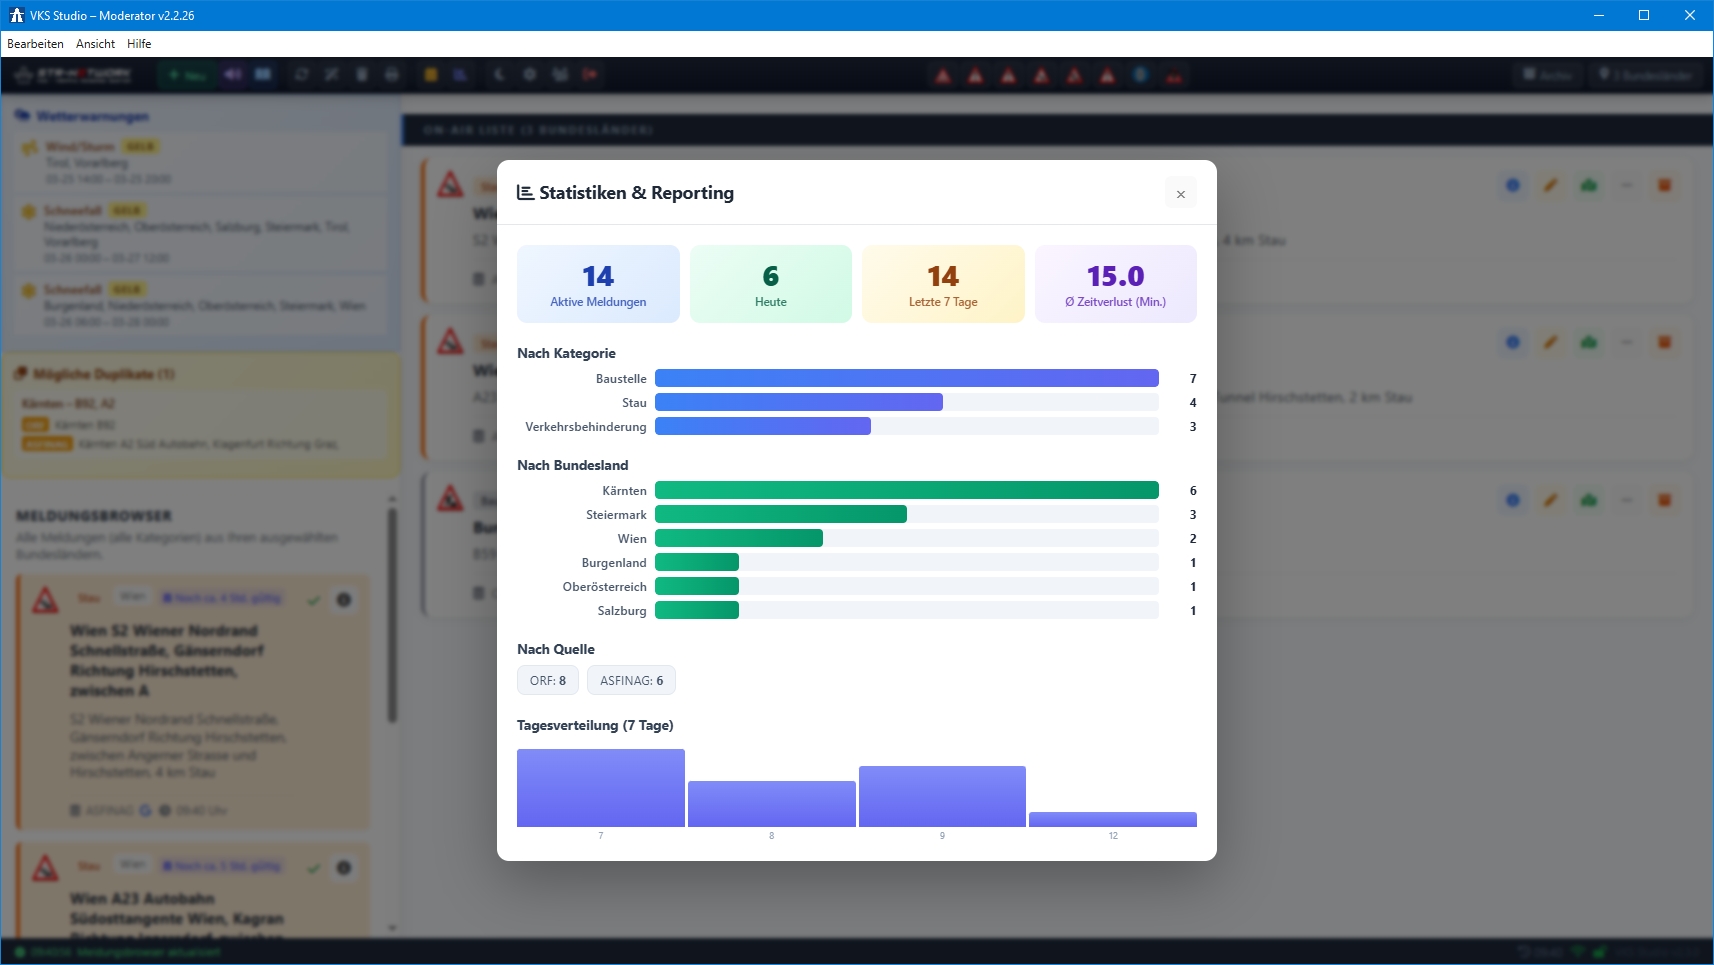The image size is (1714, 965).
Task: Toggle dark mode with the moon icon
Action: pyautogui.click(x=499, y=75)
